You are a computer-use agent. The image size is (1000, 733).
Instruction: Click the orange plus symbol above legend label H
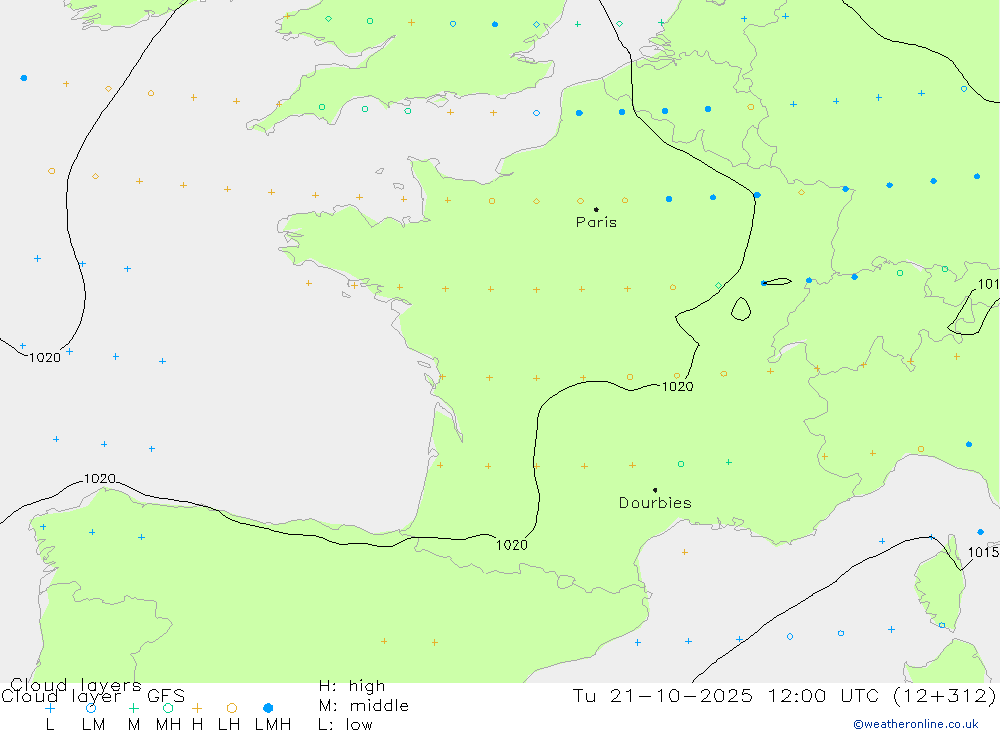tap(197, 708)
